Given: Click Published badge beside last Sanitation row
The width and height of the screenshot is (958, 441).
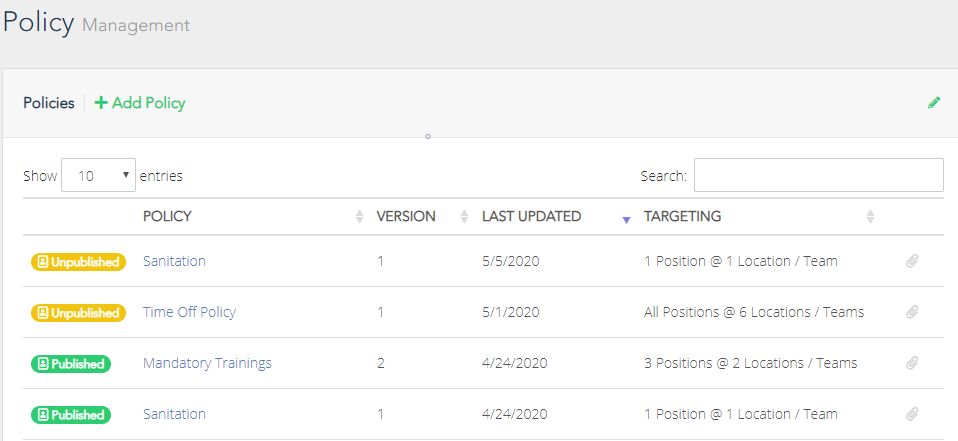Looking at the screenshot, I should coord(71,415).
